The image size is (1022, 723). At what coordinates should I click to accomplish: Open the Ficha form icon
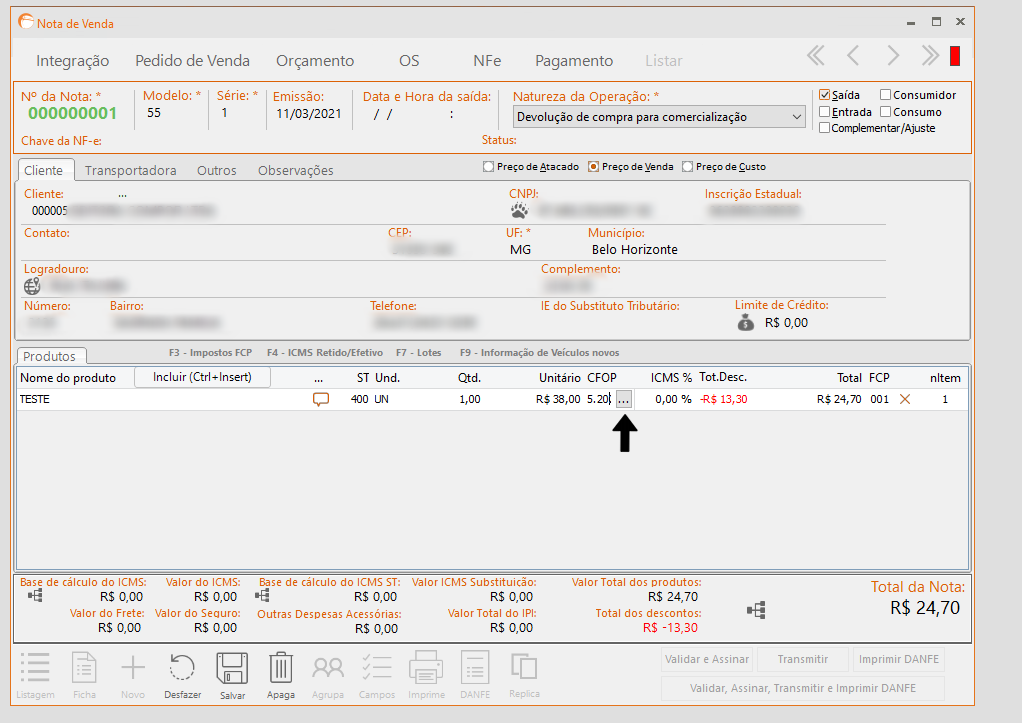point(84,668)
